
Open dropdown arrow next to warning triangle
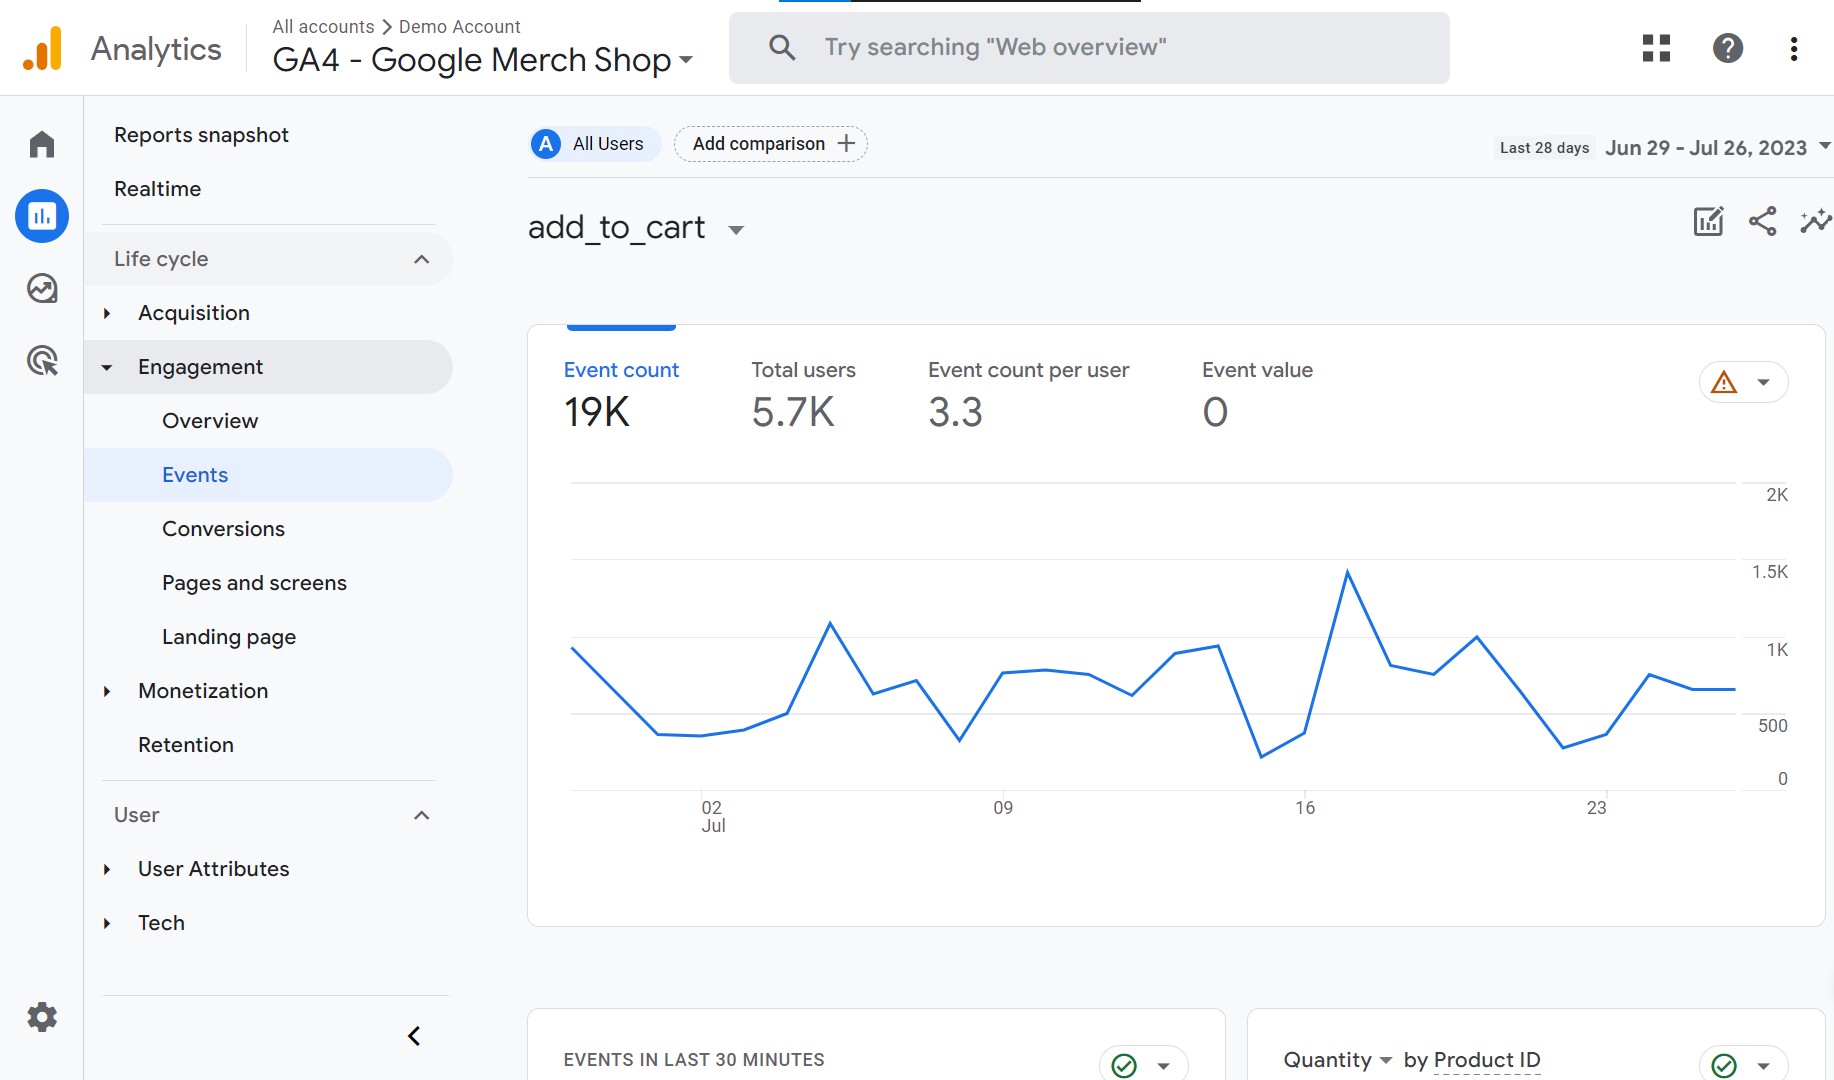point(1764,382)
